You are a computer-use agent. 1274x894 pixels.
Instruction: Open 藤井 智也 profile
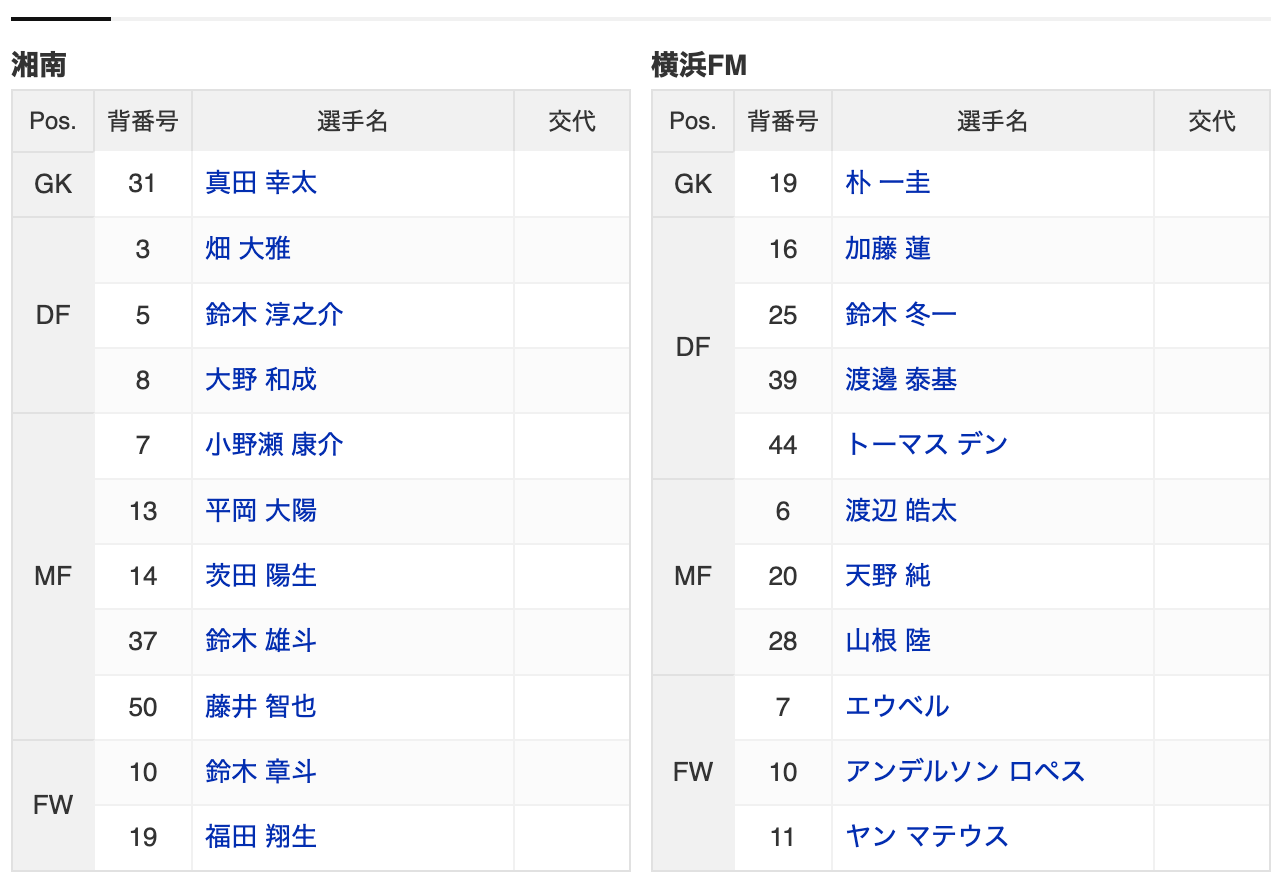[x=261, y=706]
